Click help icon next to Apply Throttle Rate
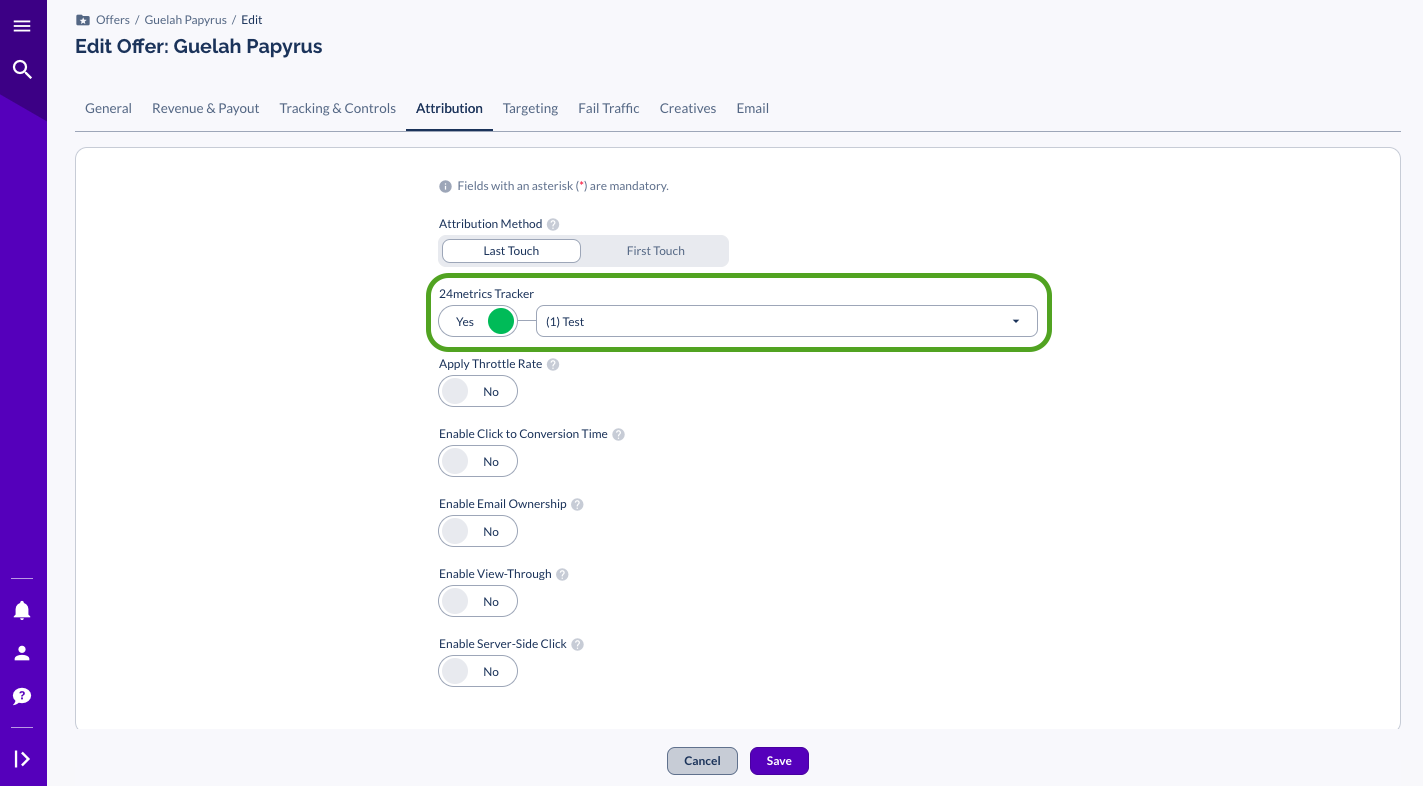Viewport: 1423px width, 786px height. point(553,364)
